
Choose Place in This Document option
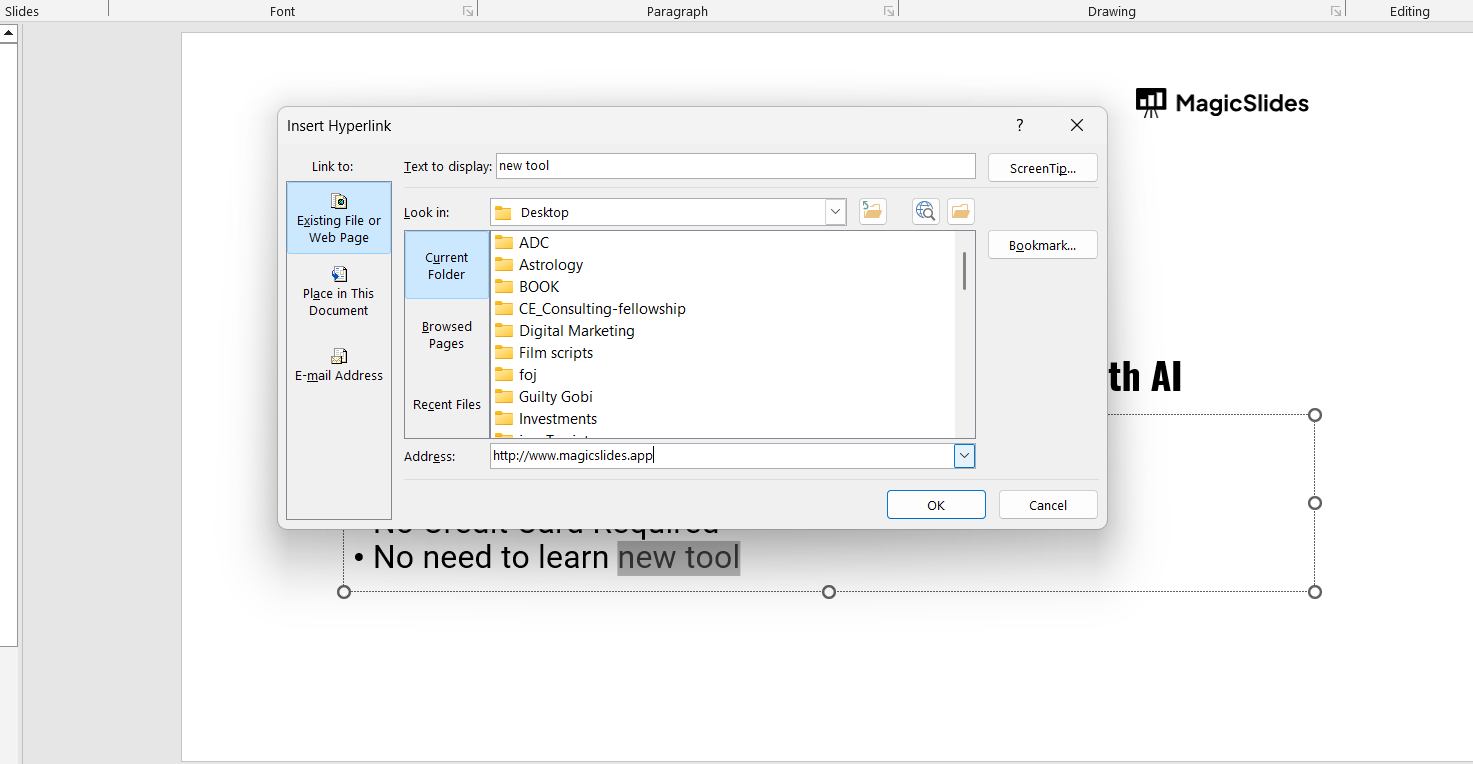[x=339, y=290]
